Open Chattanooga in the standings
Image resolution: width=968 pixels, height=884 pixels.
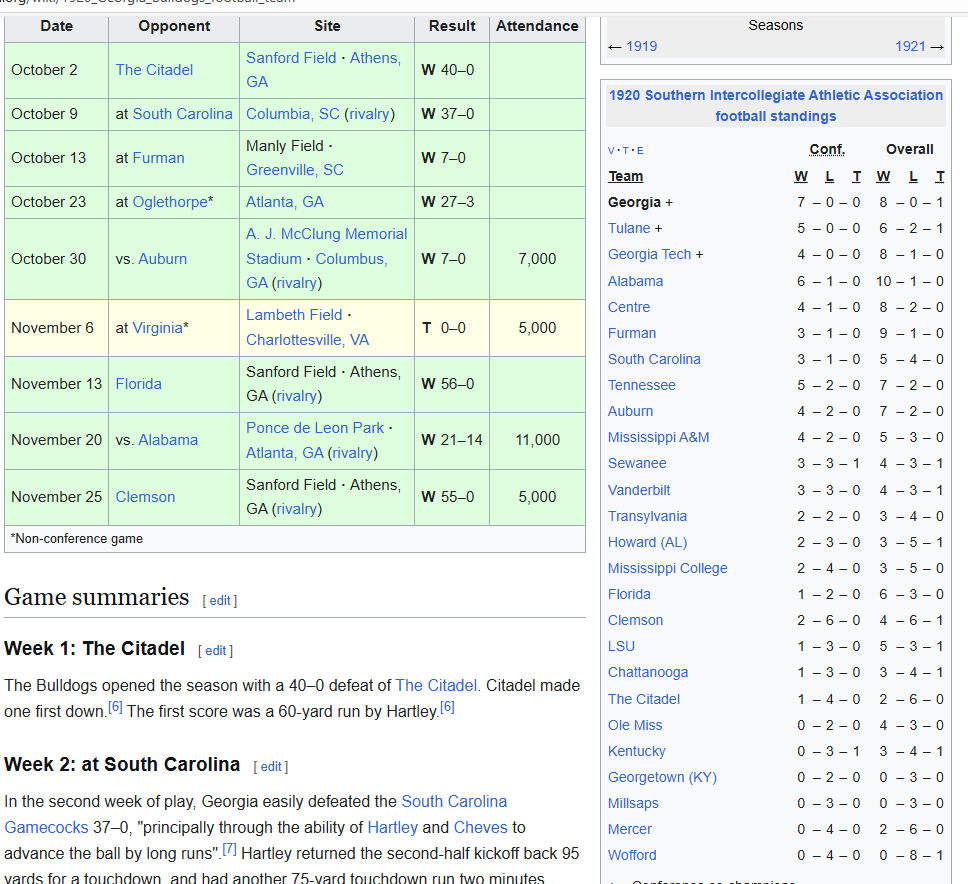pos(648,672)
